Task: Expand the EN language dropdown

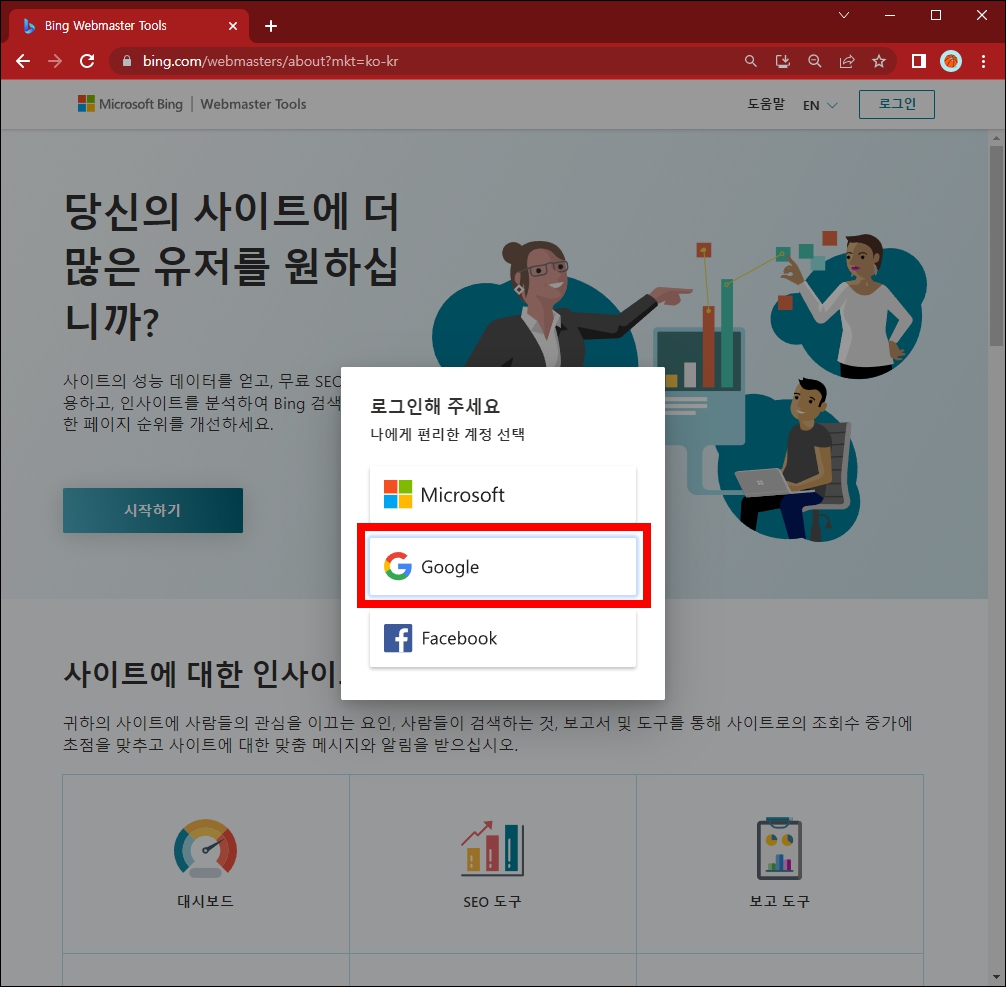Action: click(820, 104)
